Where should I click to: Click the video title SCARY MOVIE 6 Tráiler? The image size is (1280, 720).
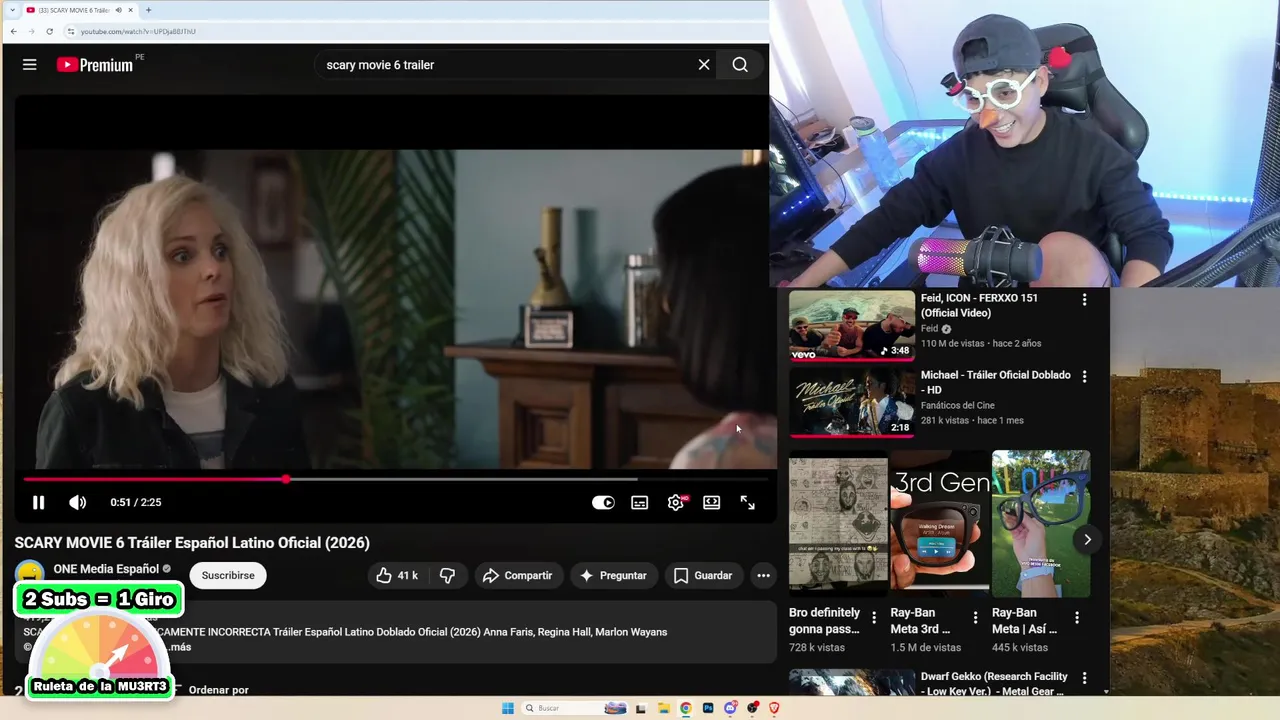click(192, 543)
